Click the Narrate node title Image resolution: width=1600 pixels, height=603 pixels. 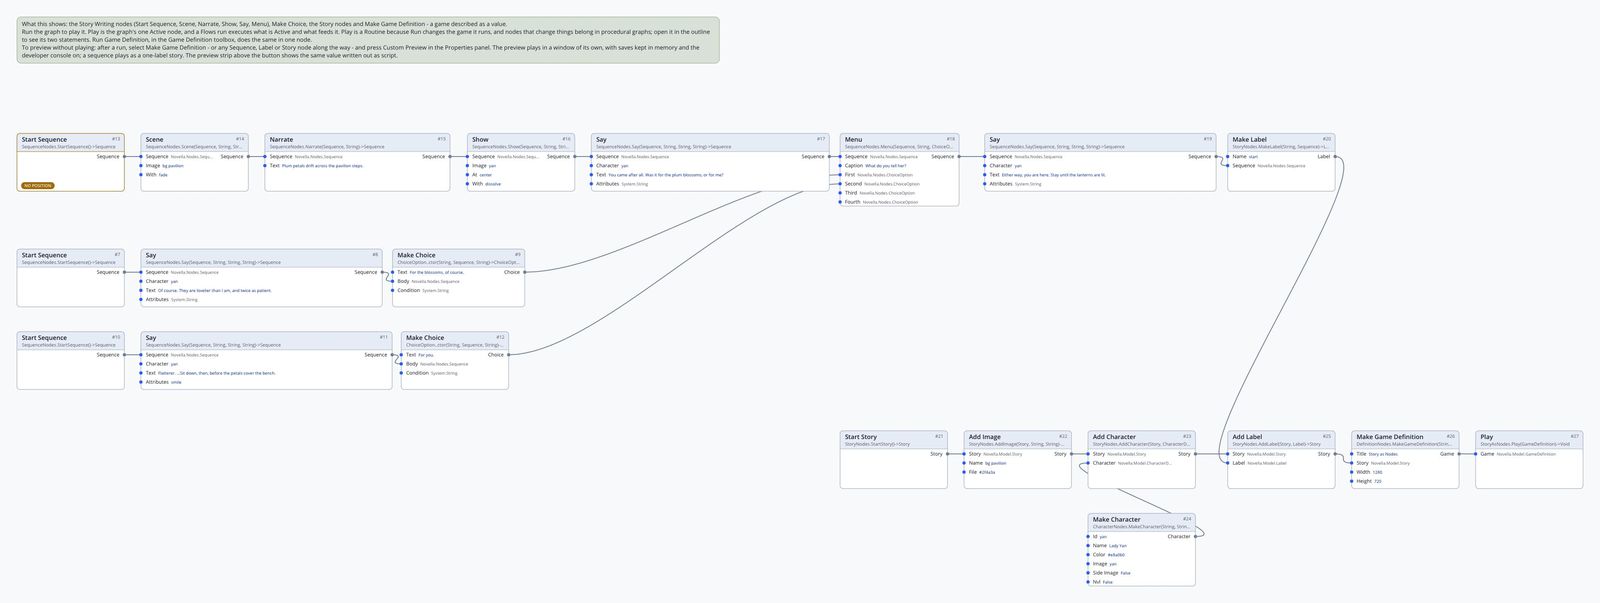pyautogui.click(x=281, y=140)
